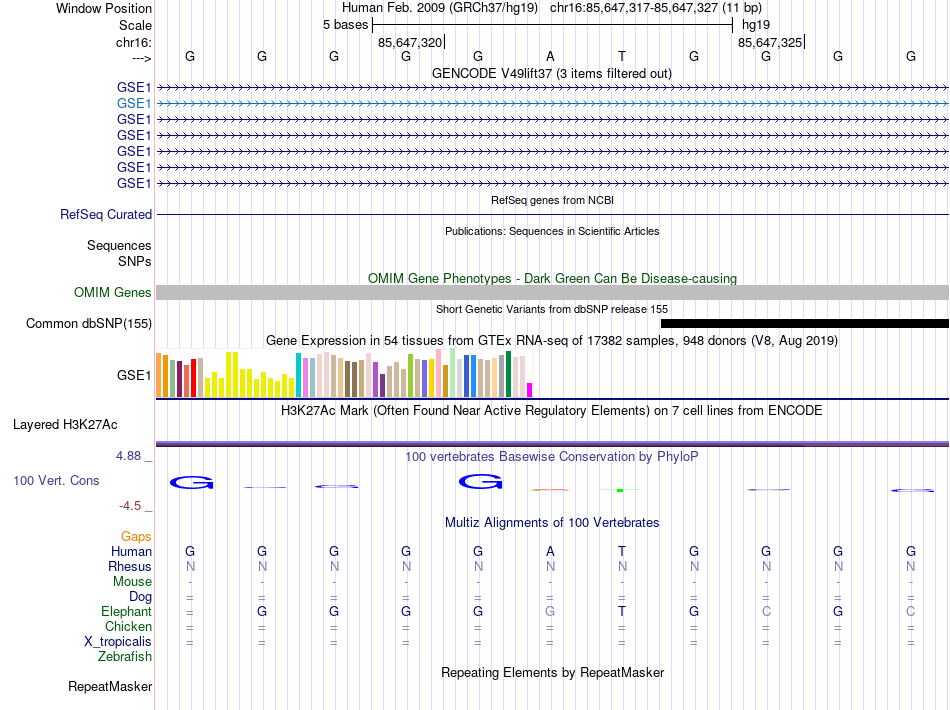This screenshot has height=710, width=950.
Task: Click the T base in the Human row
Action: (x=622, y=551)
